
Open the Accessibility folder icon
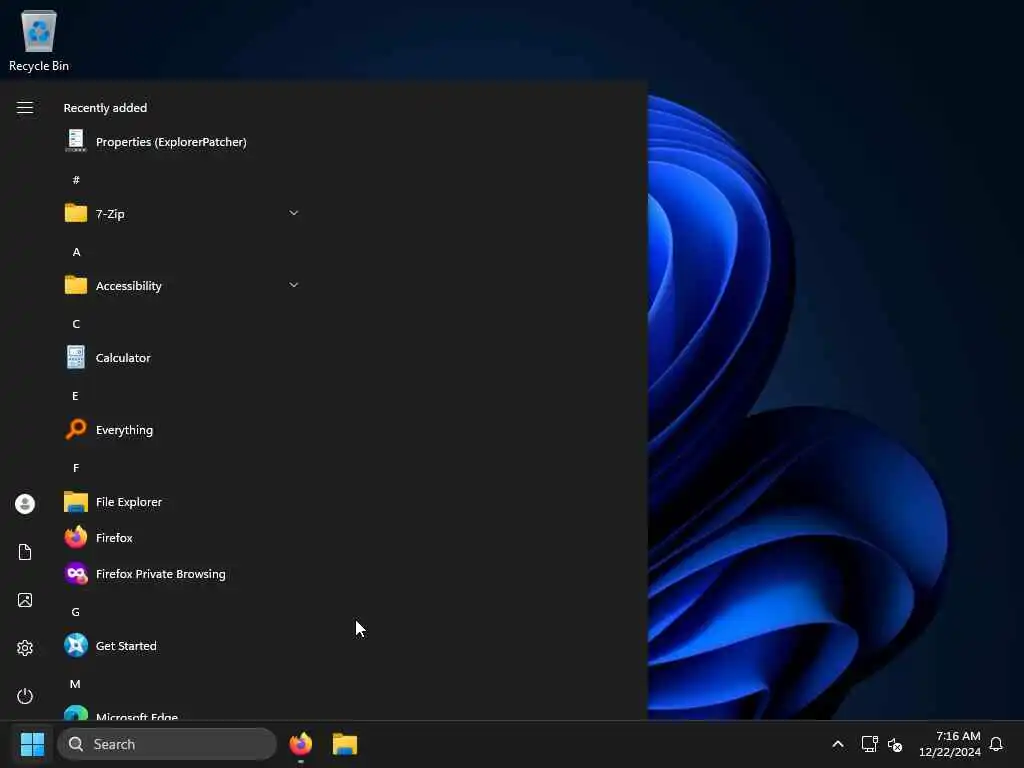(x=76, y=285)
